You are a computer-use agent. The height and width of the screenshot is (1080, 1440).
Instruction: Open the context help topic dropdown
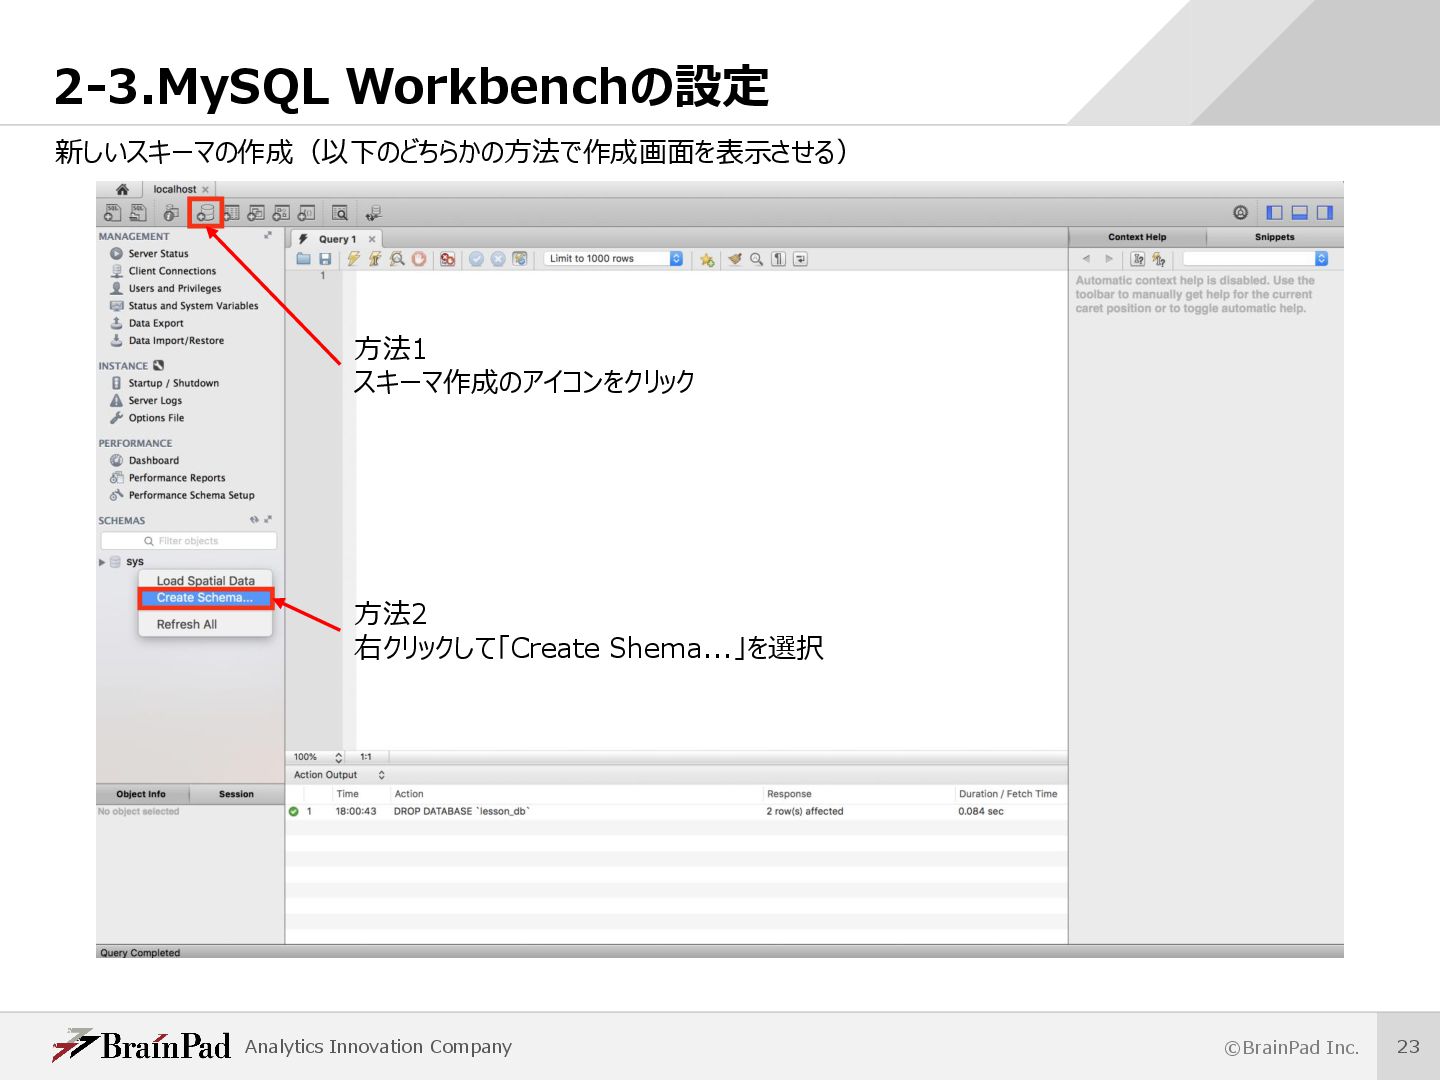click(x=1255, y=259)
